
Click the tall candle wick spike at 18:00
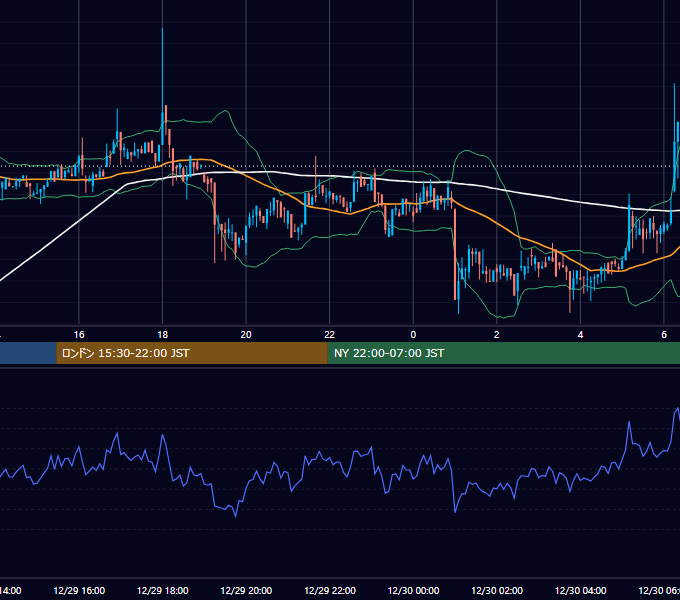pos(163,69)
